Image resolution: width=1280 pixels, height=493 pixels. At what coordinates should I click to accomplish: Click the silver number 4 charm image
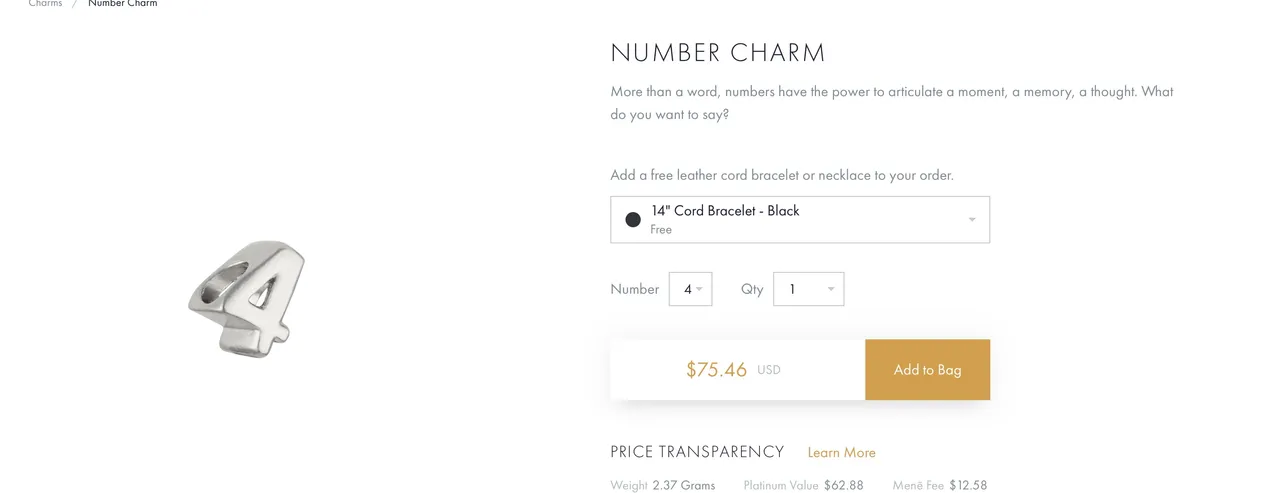[x=246, y=297]
